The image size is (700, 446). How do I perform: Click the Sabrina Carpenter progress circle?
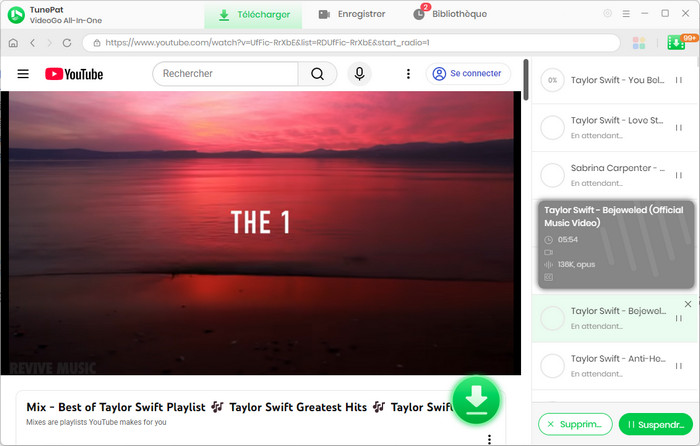[x=553, y=175]
